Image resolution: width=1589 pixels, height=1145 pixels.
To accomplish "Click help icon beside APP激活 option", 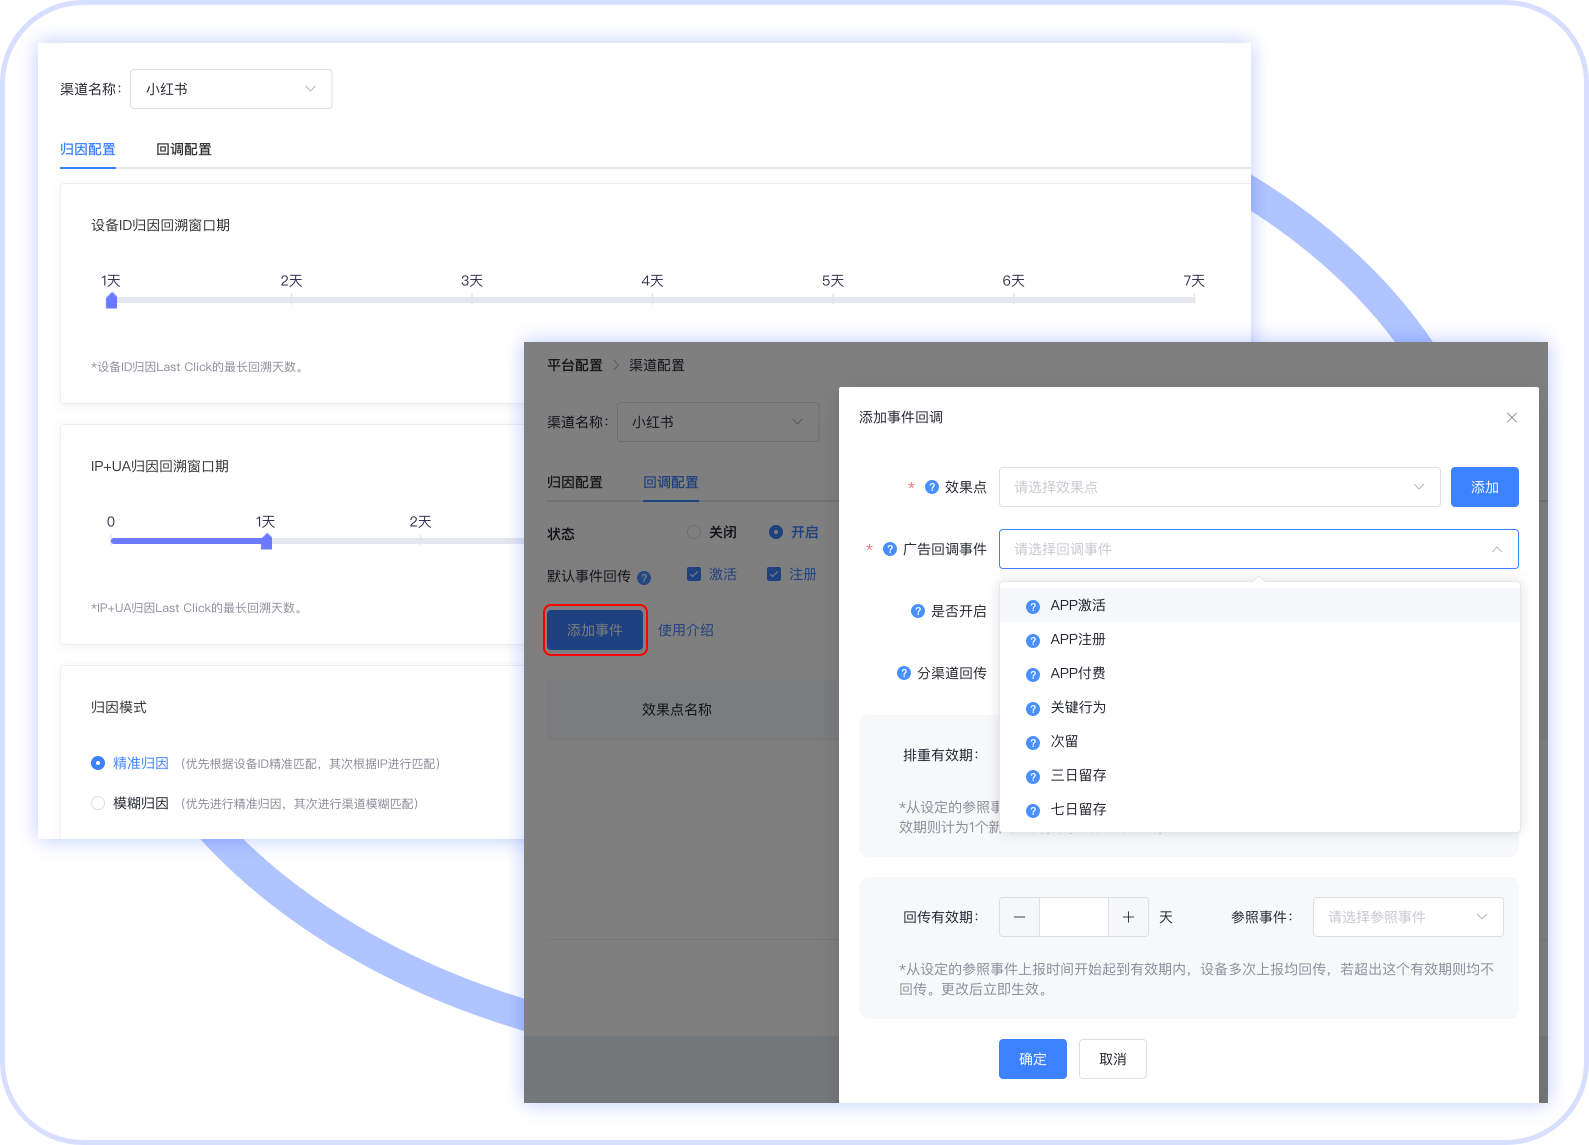I will 1033,606.
